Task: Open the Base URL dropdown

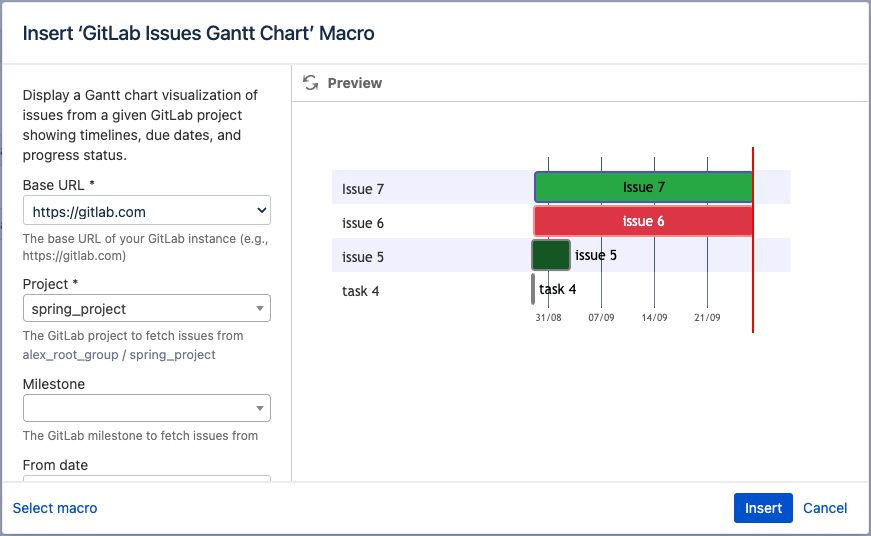Action: tap(146, 211)
